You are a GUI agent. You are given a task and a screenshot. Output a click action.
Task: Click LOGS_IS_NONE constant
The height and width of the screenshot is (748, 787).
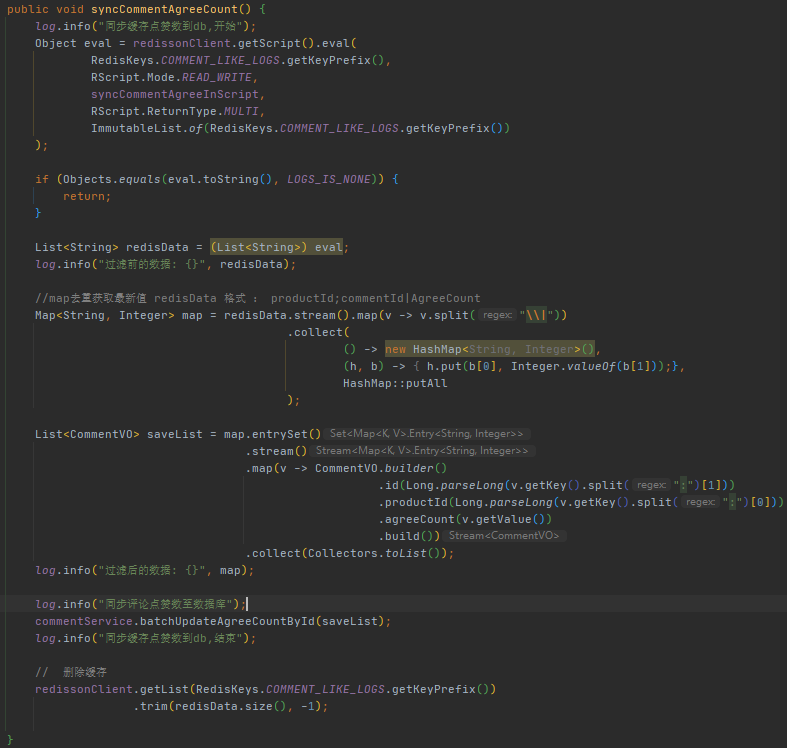(329, 179)
